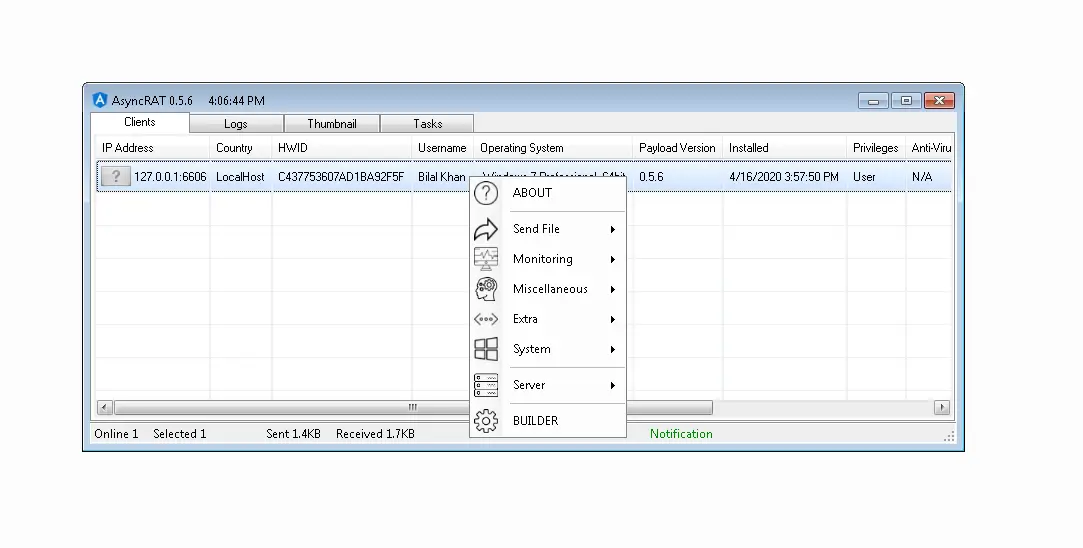Choose Monitoring from context menu
The width and height of the screenshot is (1083, 548).
(548, 259)
